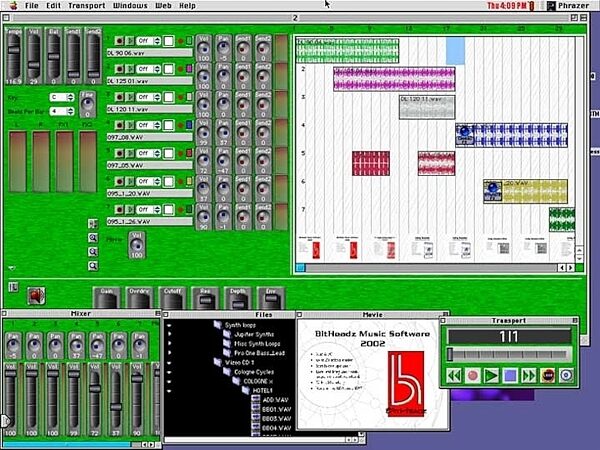Click the Phrazer application menu icon
600x450 pixels.
551,6
